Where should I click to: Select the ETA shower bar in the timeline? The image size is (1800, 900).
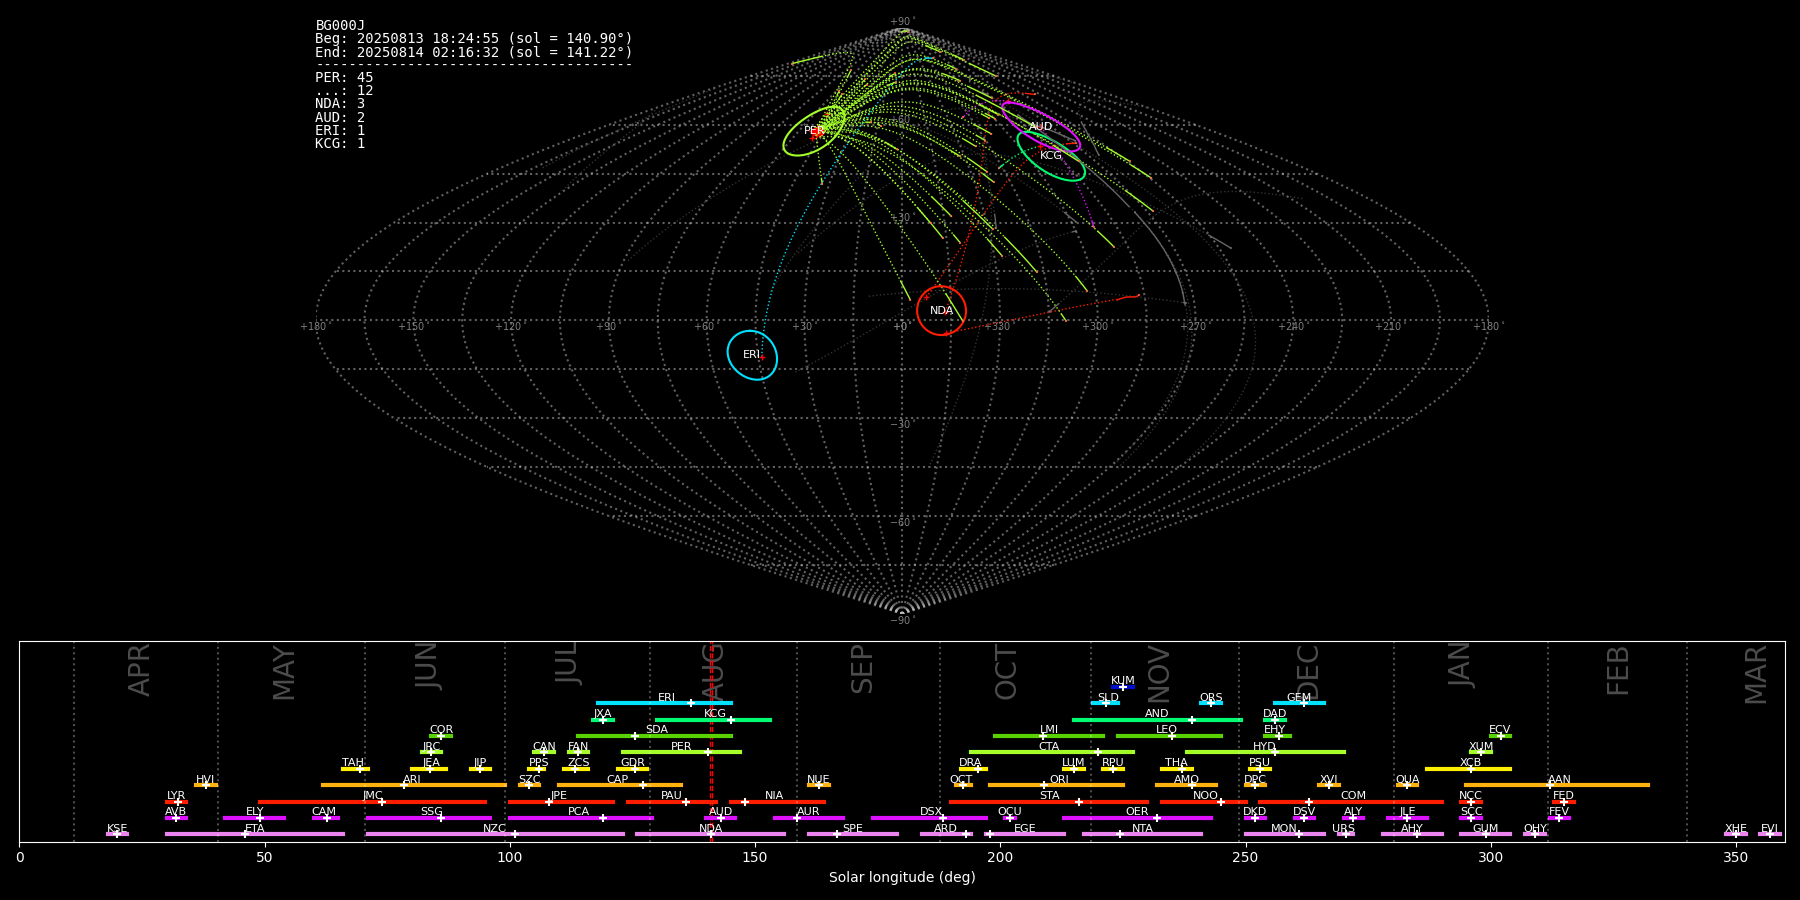click(255, 834)
